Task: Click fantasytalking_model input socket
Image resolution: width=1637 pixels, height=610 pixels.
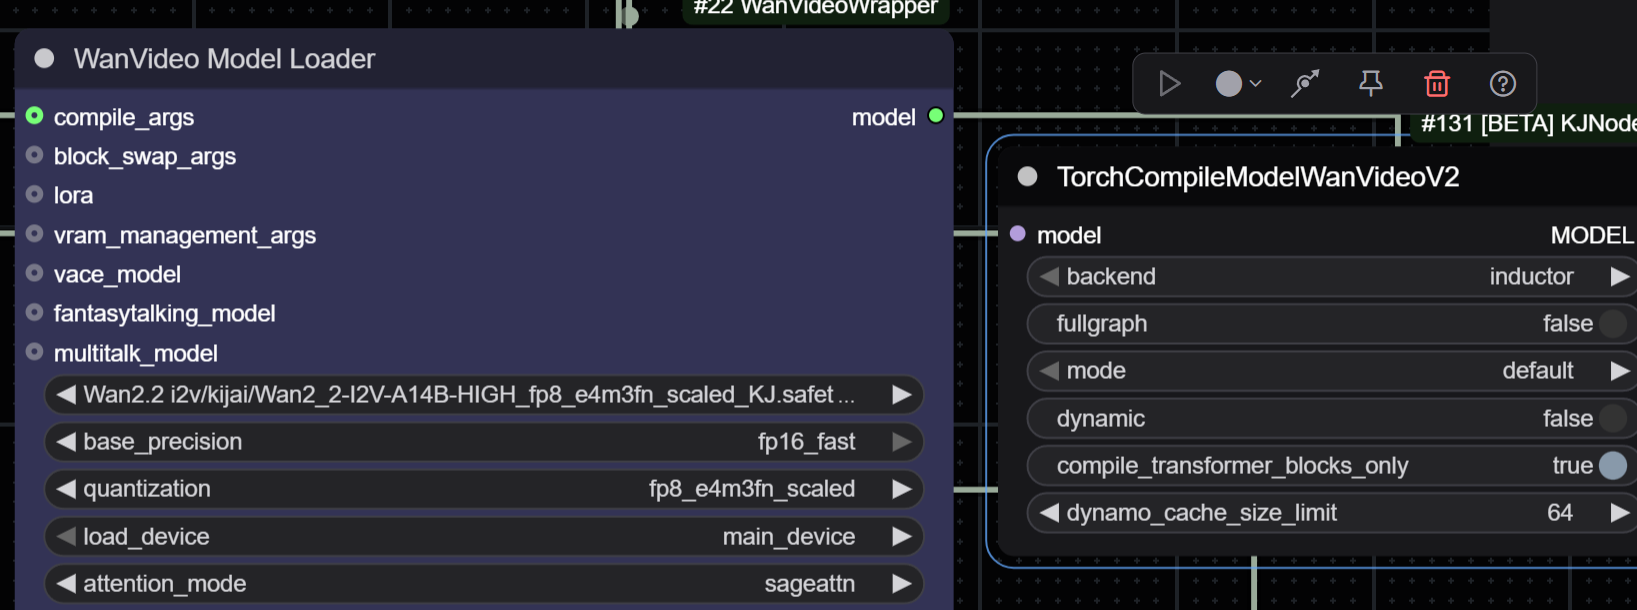Action: point(35,312)
